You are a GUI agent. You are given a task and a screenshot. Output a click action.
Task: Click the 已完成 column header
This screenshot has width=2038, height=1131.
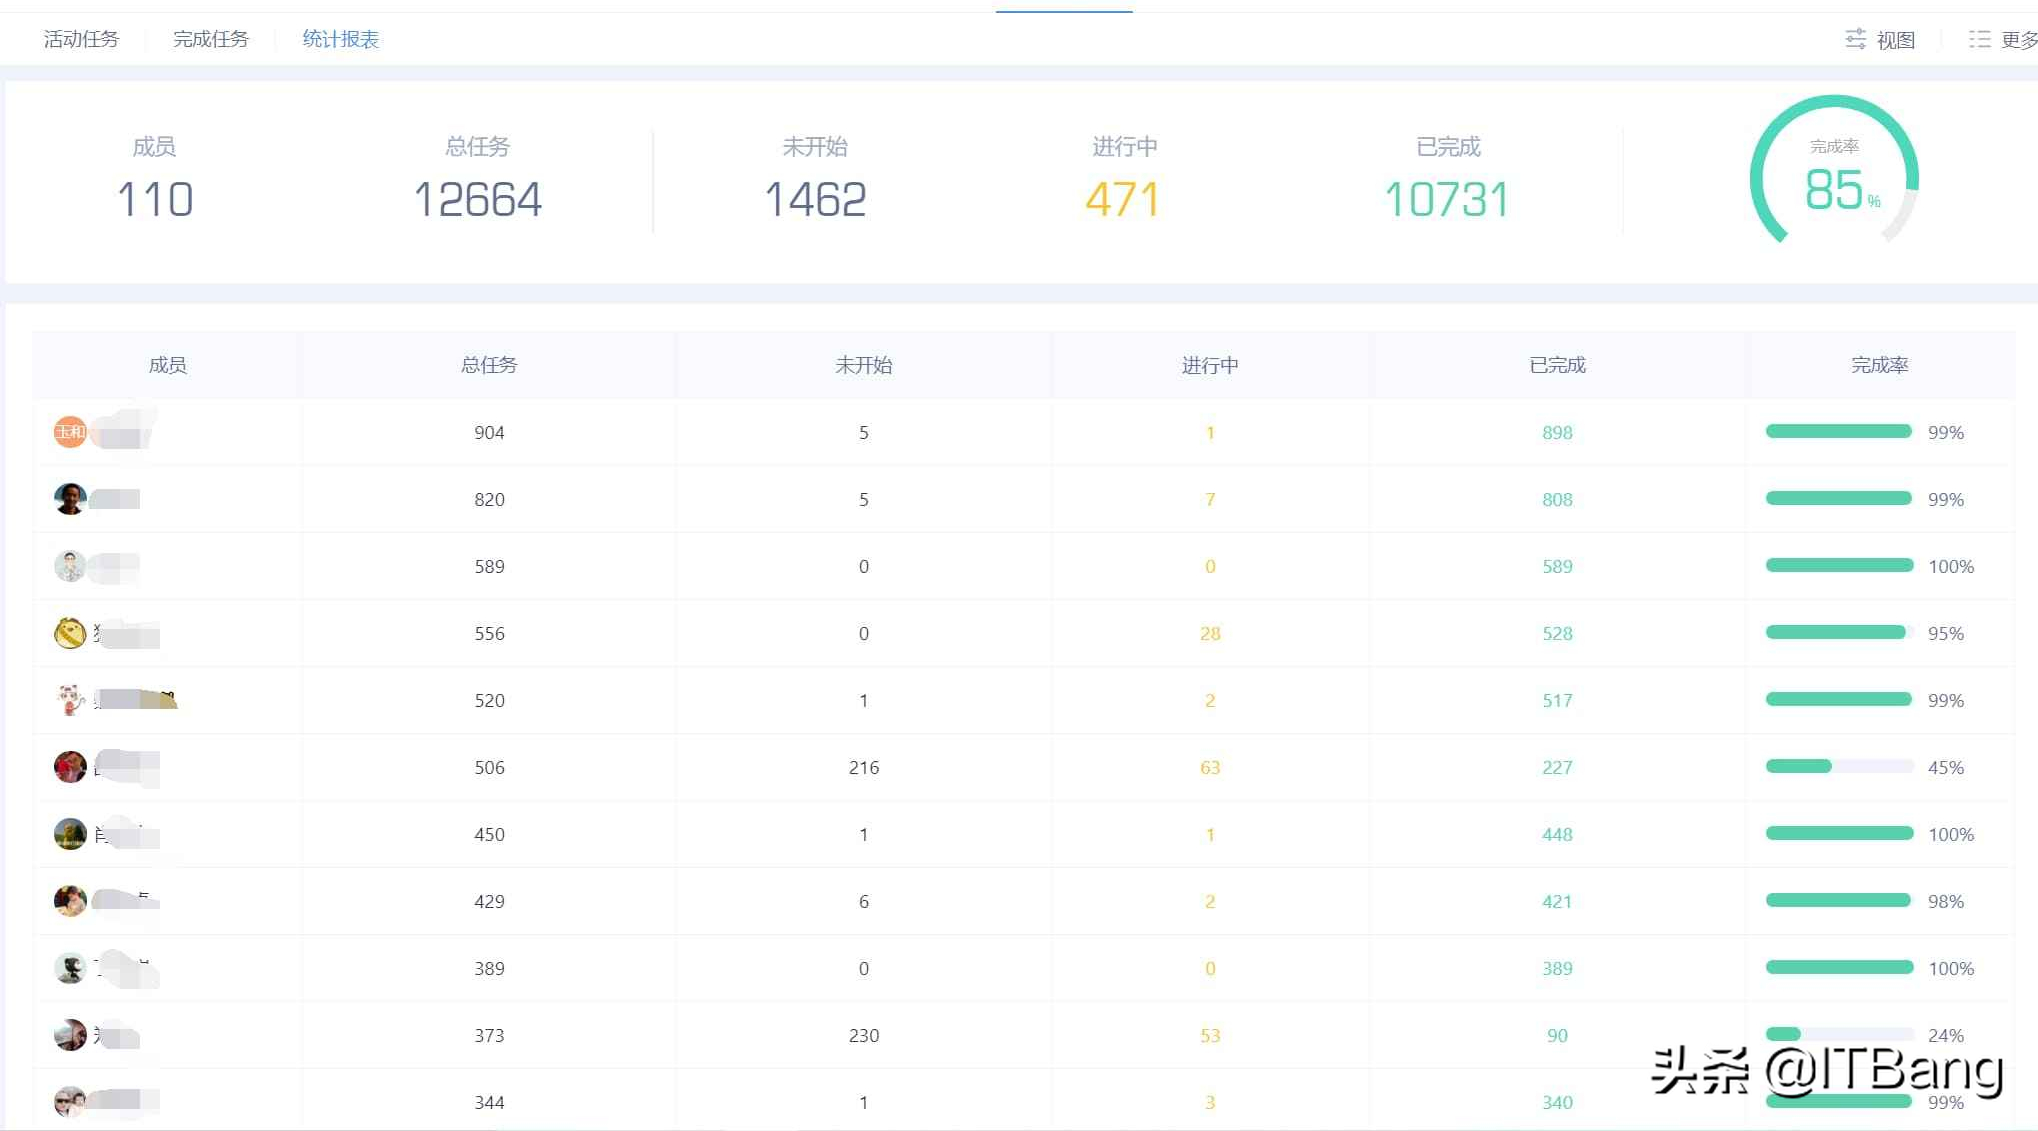pyautogui.click(x=1557, y=365)
